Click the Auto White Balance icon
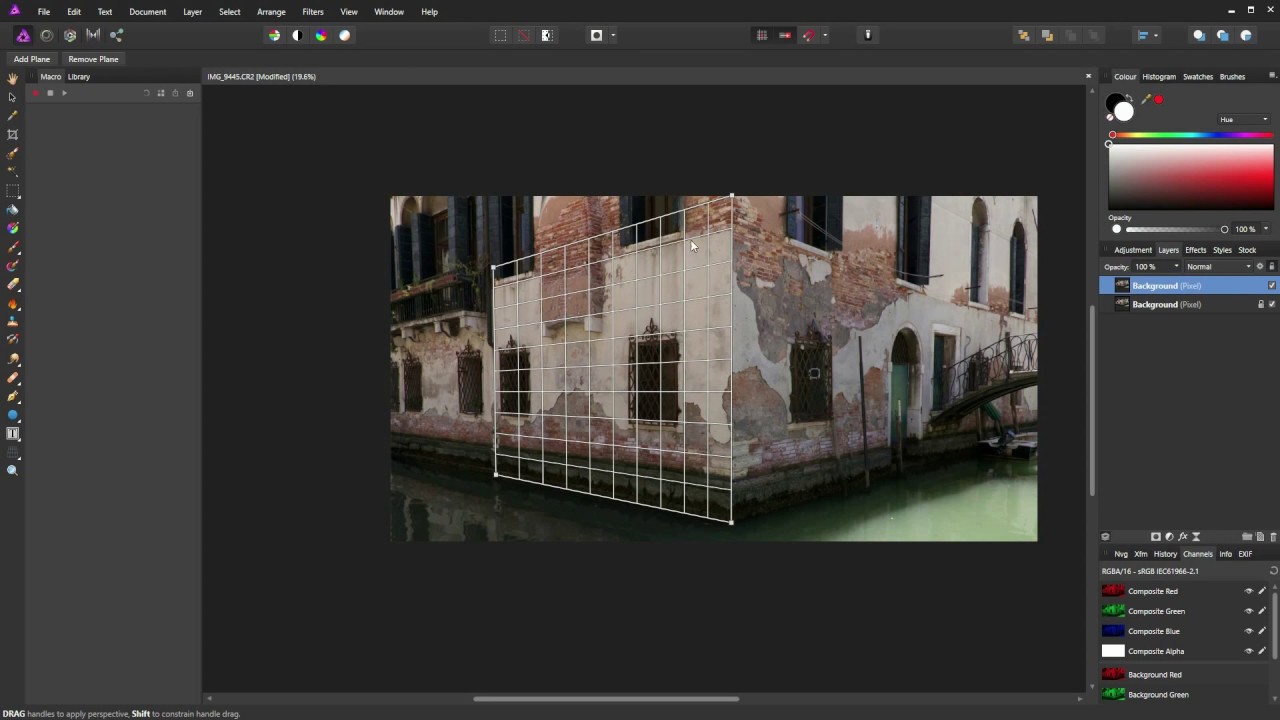This screenshot has width=1280, height=720. click(345, 35)
